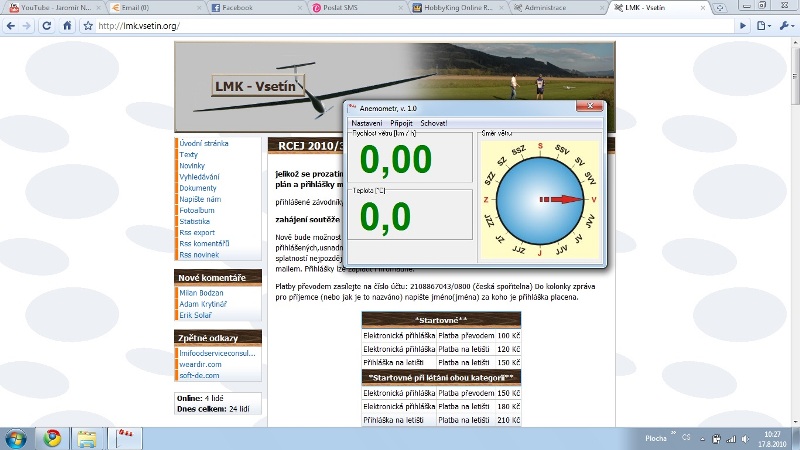Bookmark page with the star icon
The width and height of the screenshot is (800, 450).
click(88, 26)
